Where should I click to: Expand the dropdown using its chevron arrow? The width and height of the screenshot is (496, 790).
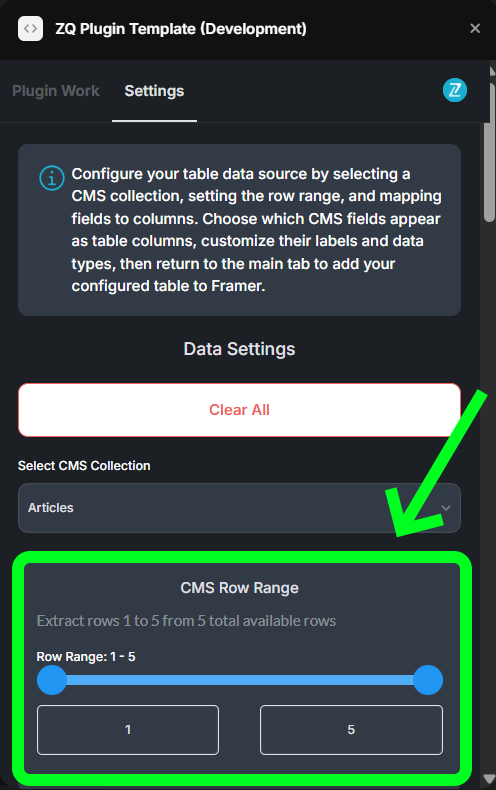click(446, 508)
